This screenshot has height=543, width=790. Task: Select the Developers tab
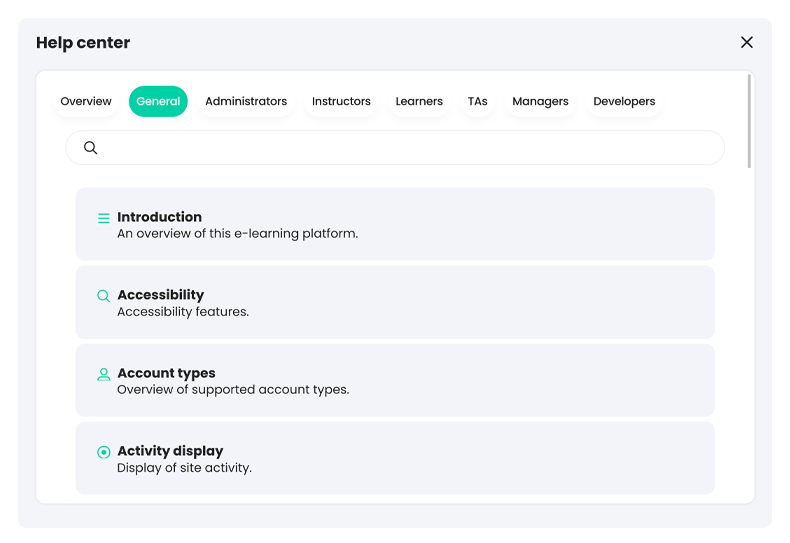pos(624,101)
